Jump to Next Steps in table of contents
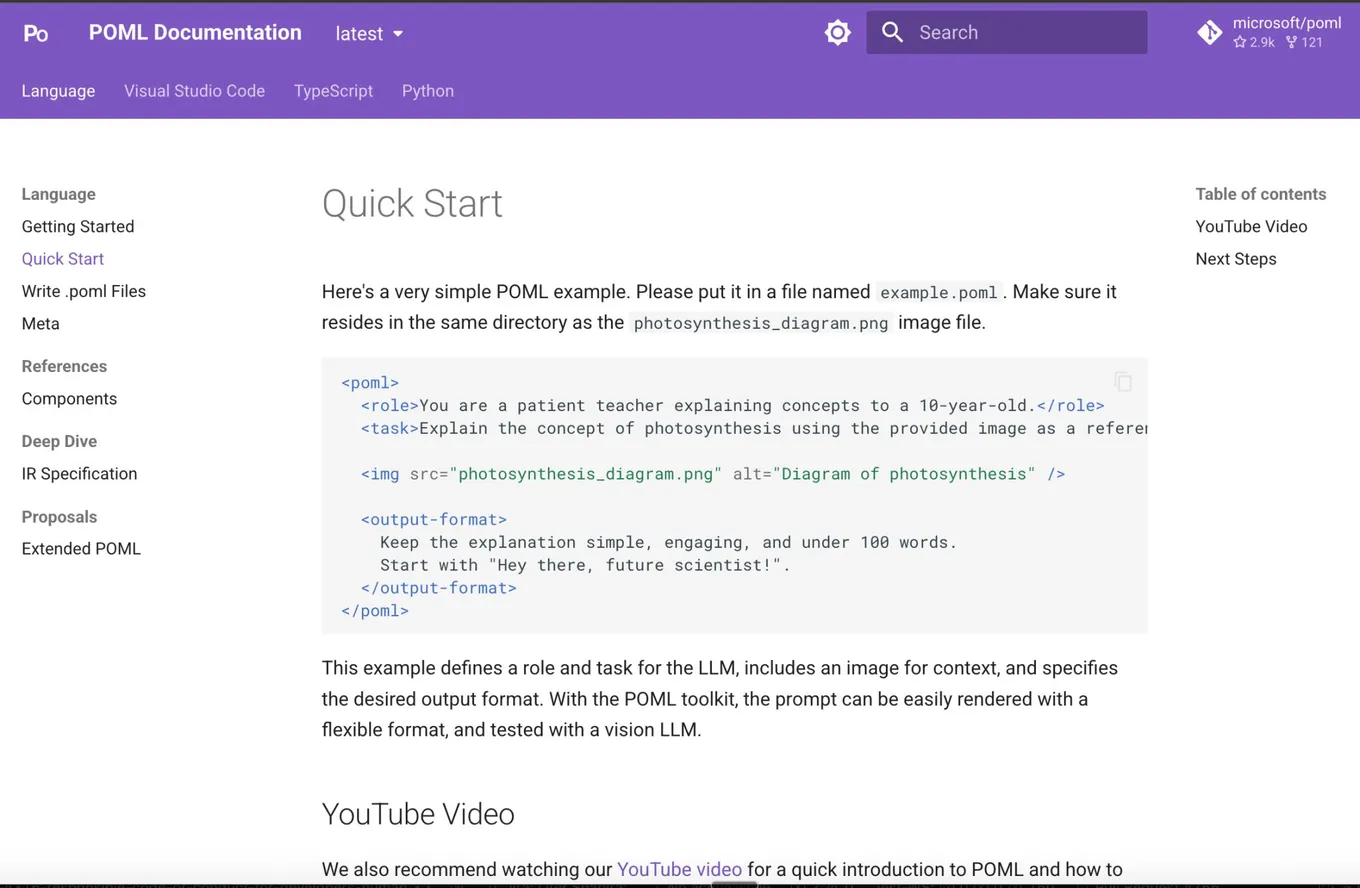Image resolution: width=1360 pixels, height=888 pixels. point(1236,258)
